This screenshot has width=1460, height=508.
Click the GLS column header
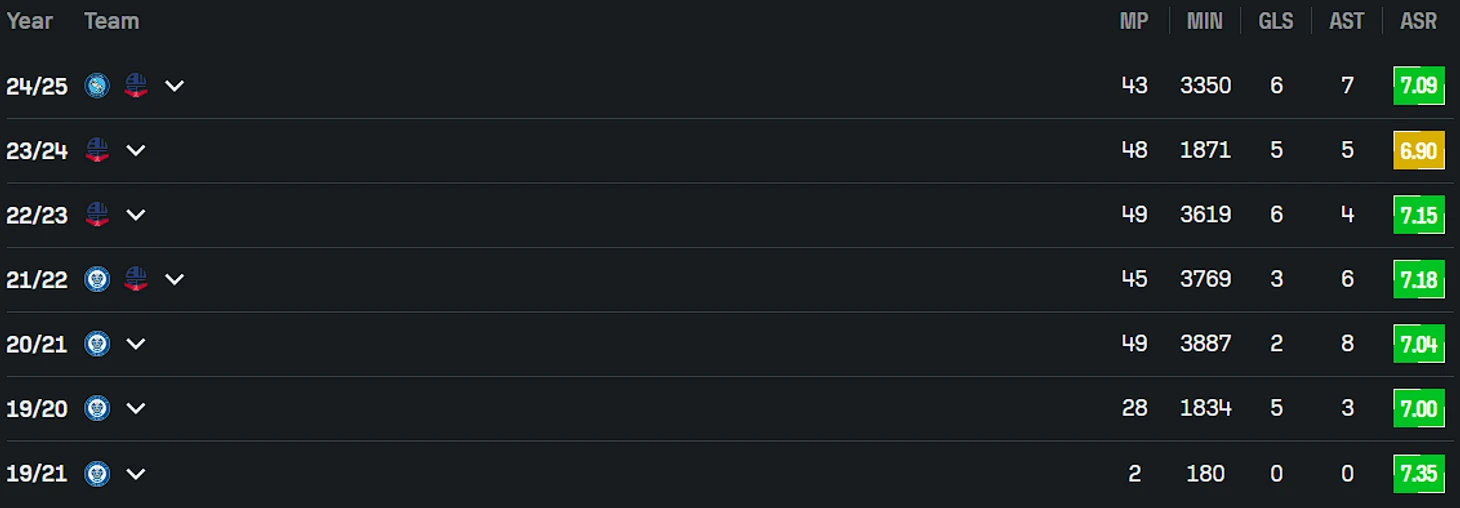tap(1276, 21)
